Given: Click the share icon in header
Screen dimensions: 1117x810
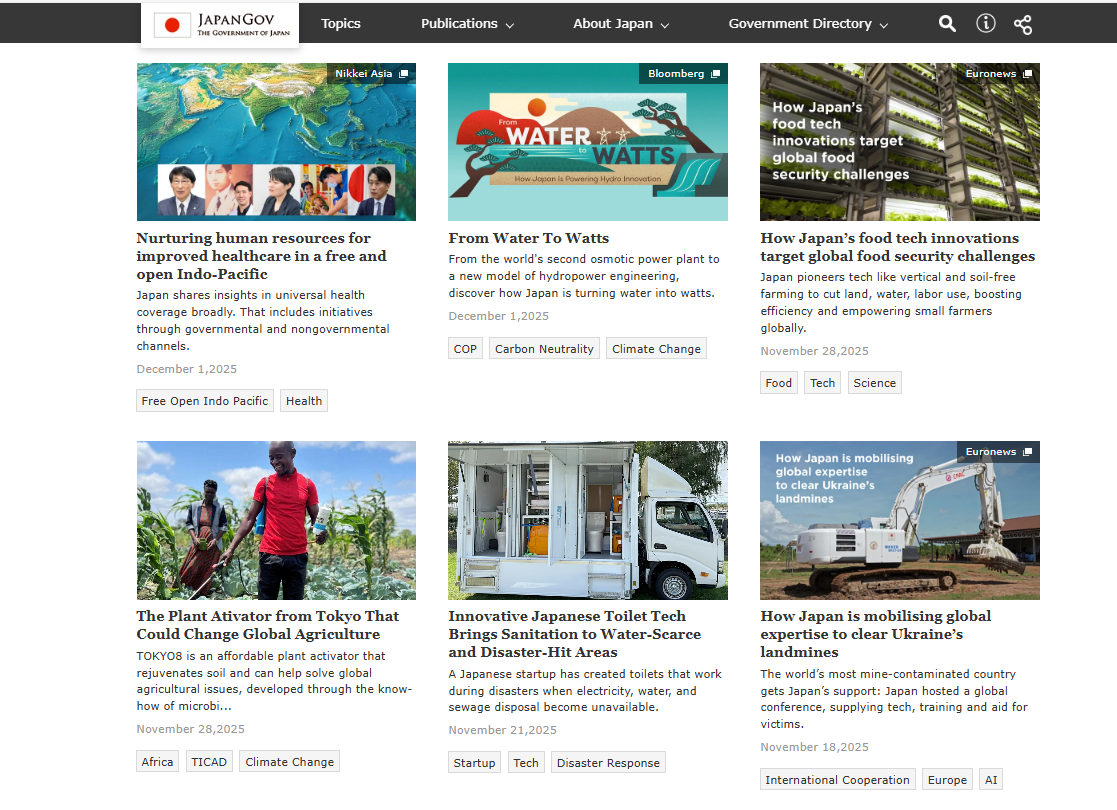Looking at the screenshot, I should [x=1022, y=24].
